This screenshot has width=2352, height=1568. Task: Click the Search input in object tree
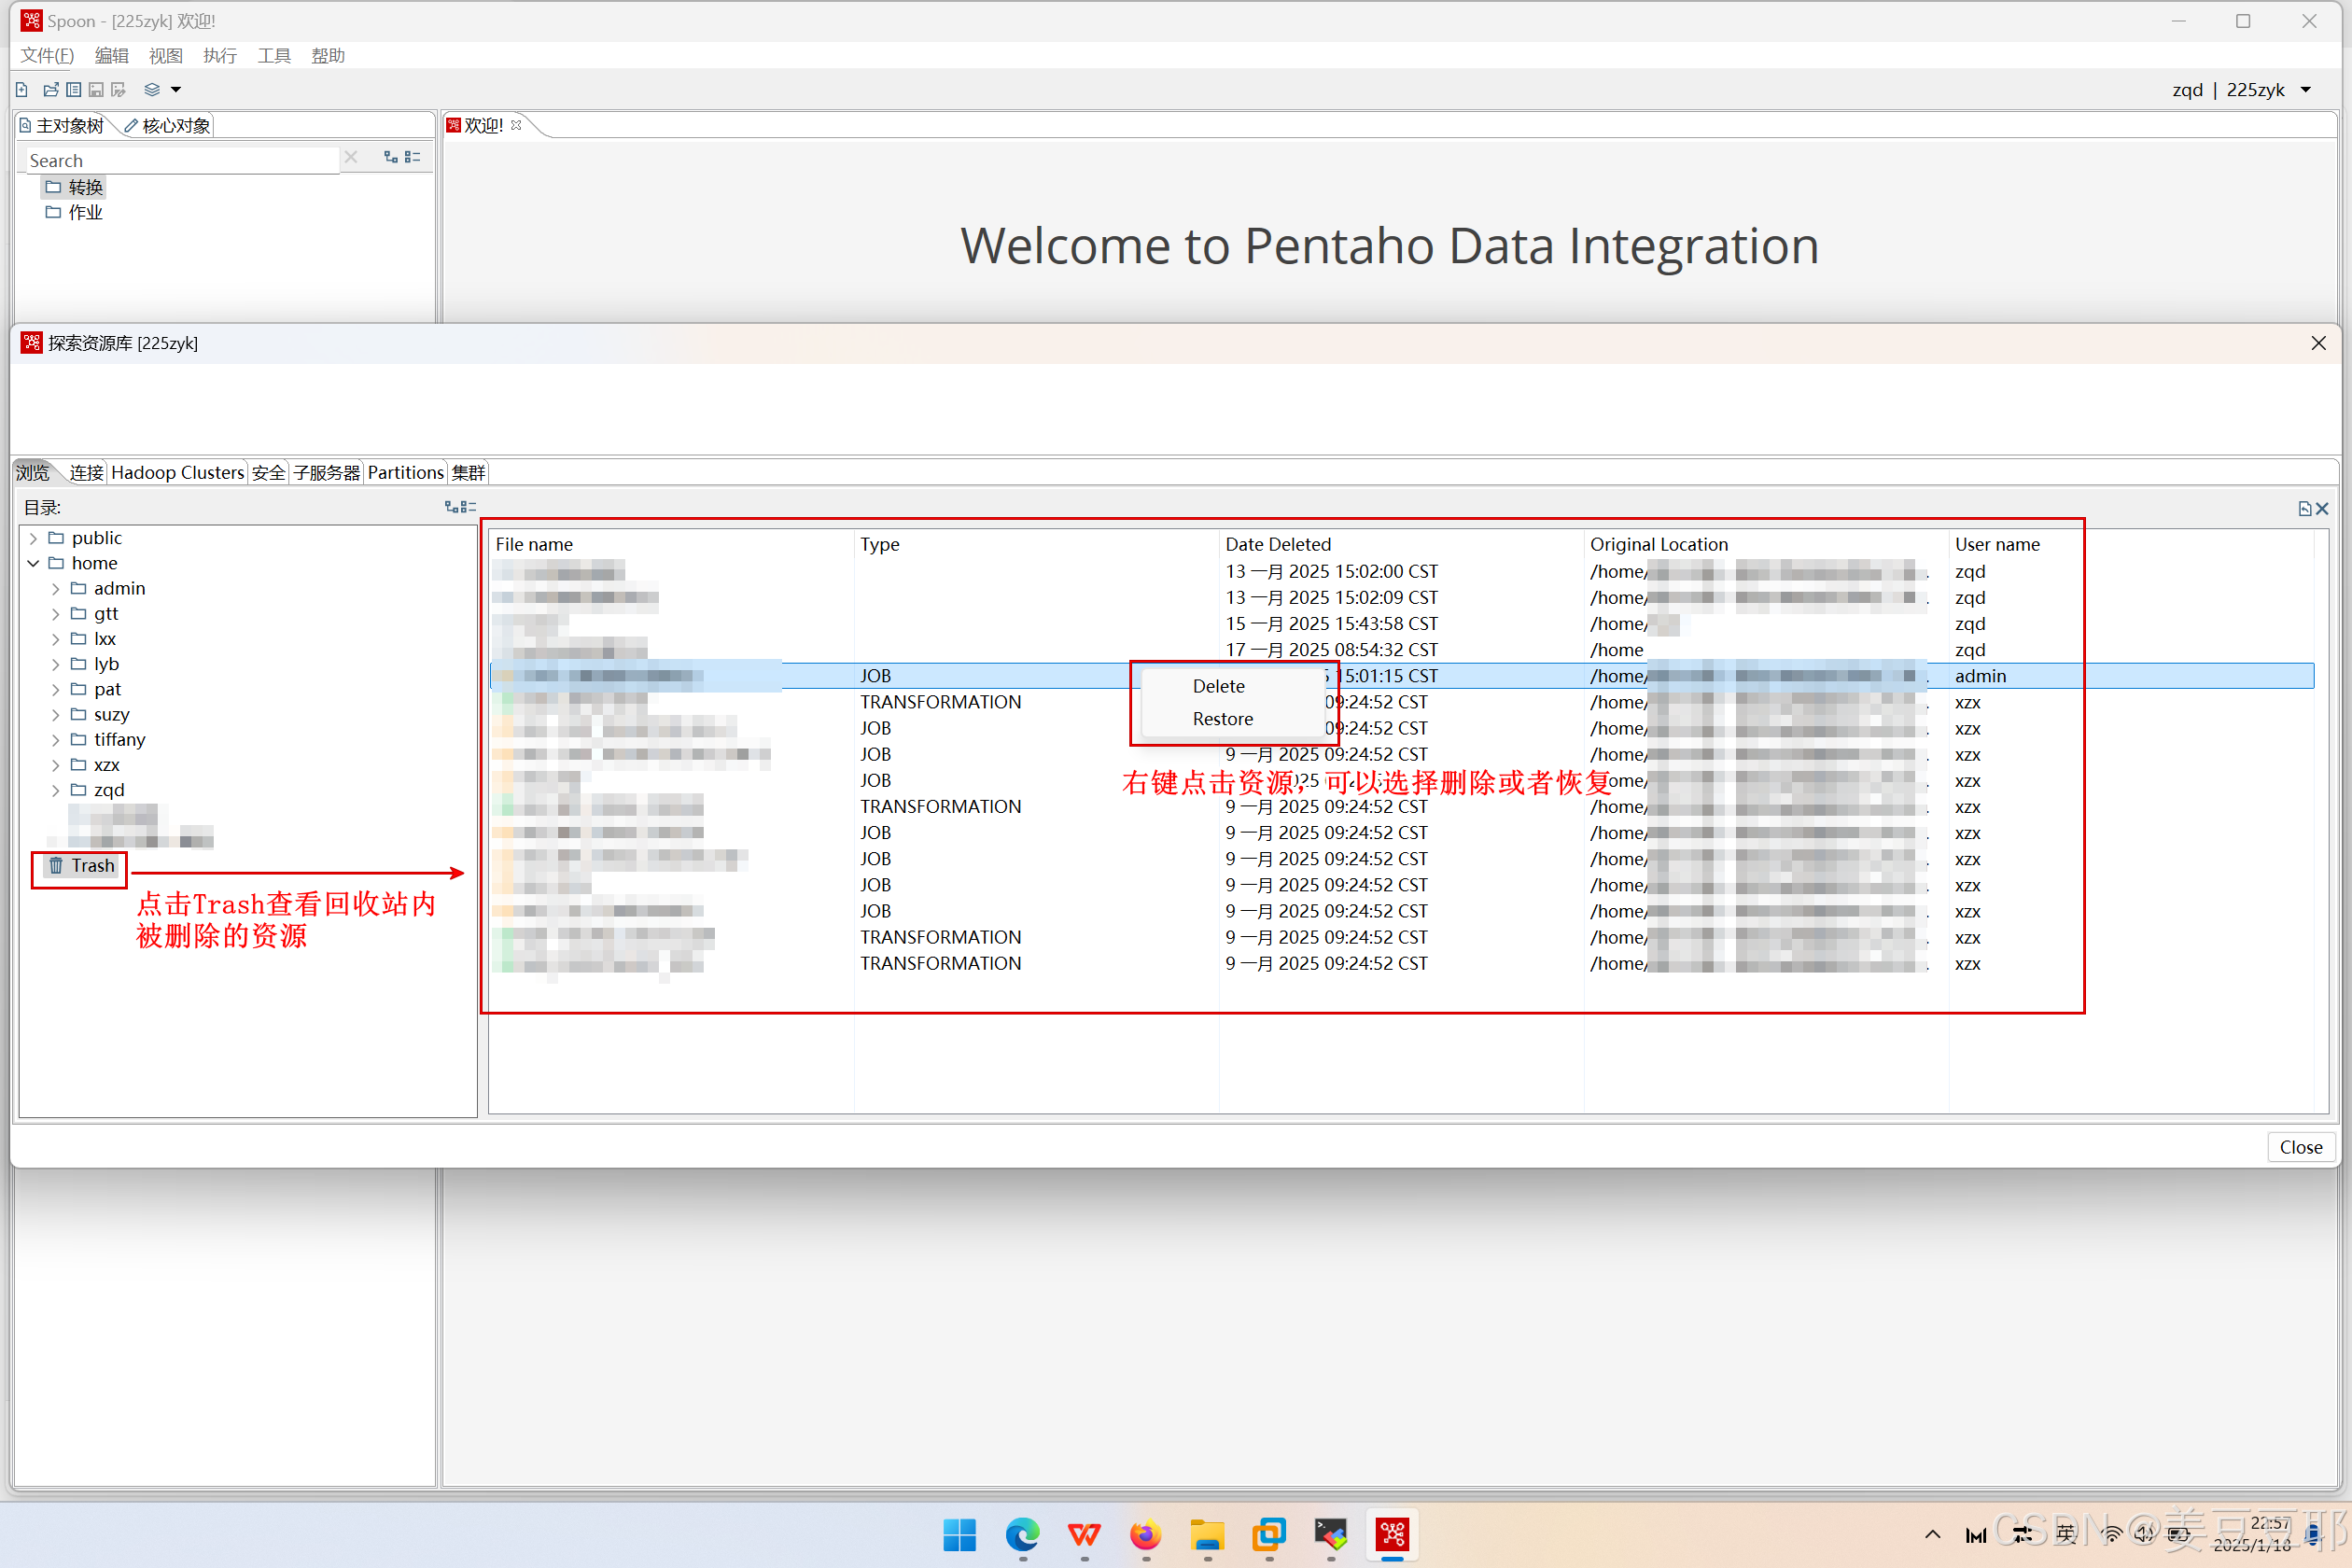pos(180,160)
